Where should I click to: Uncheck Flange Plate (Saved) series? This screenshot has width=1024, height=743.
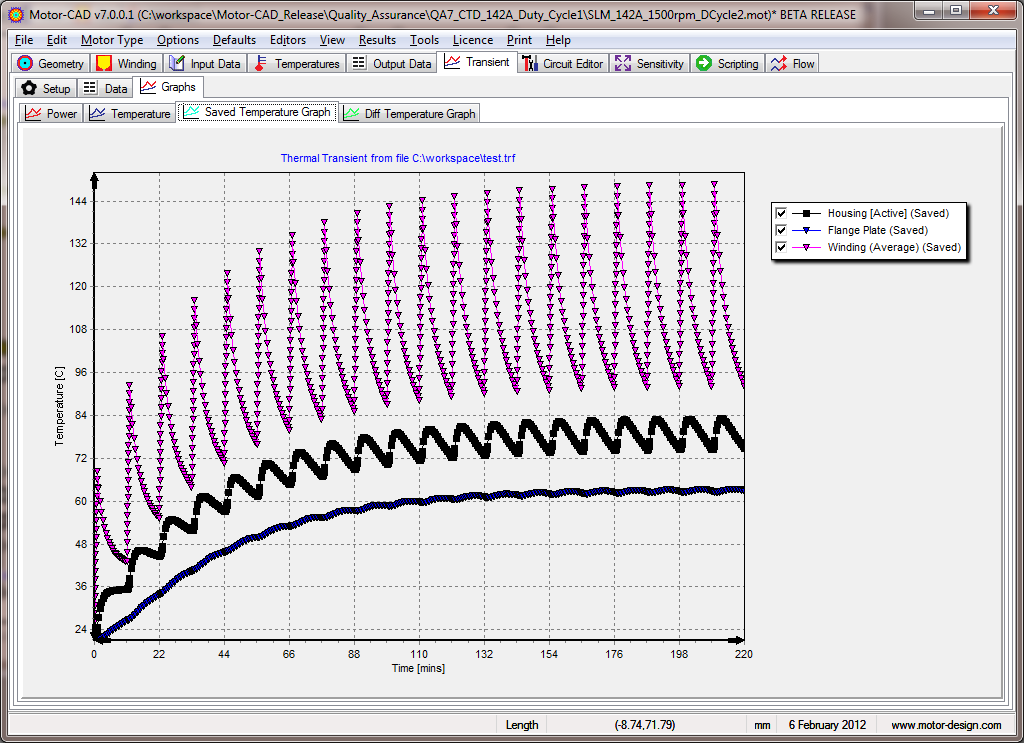tap(781, 230)
